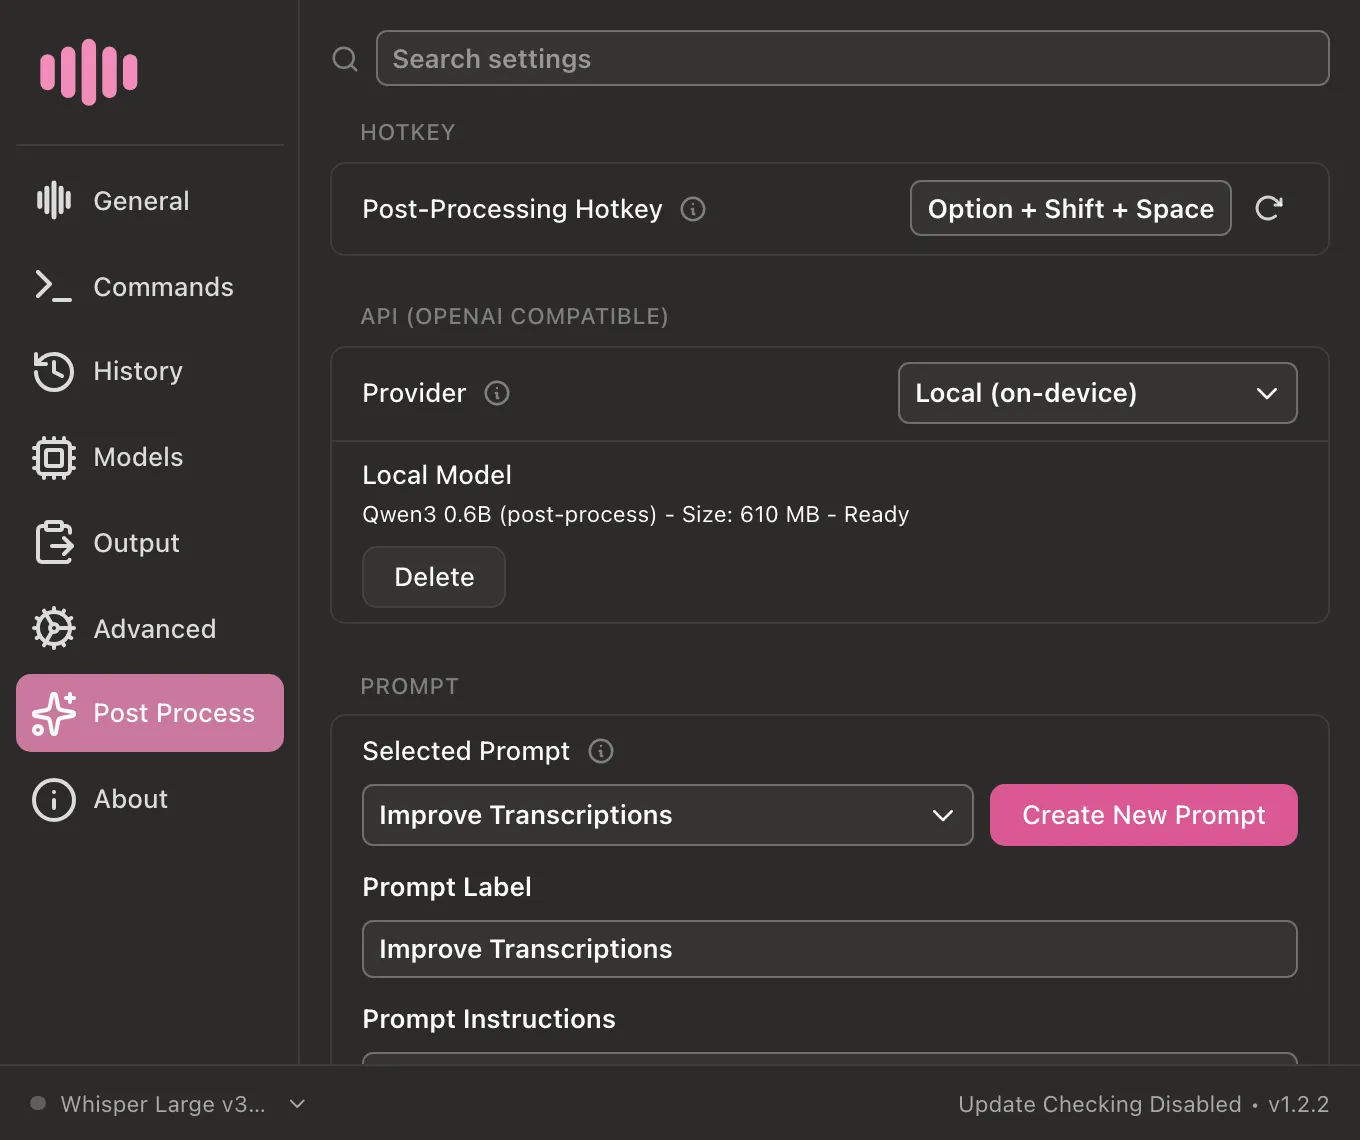Screen dimensions: 1360x1140
Task: Click the Post Process sparkle icon
Action: tap(54, 714)
